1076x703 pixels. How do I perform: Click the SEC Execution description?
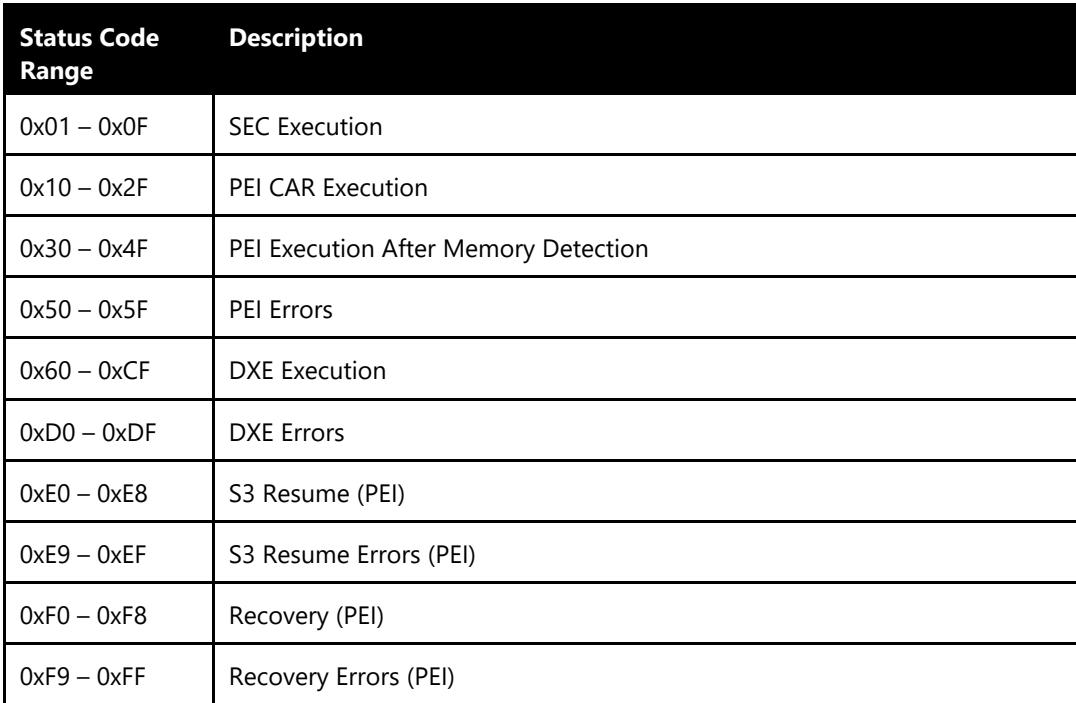coord(305,127)
